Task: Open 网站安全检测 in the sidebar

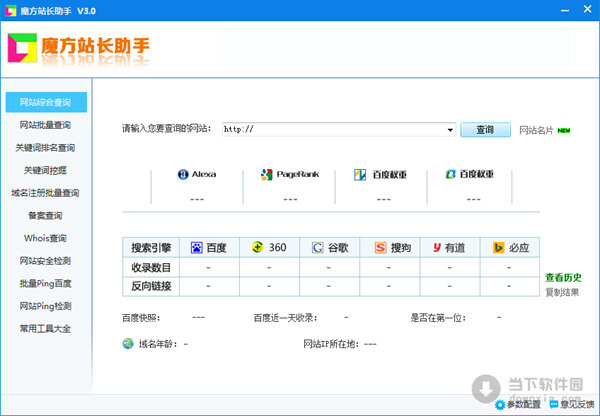Action: click(x=45, y=261)
